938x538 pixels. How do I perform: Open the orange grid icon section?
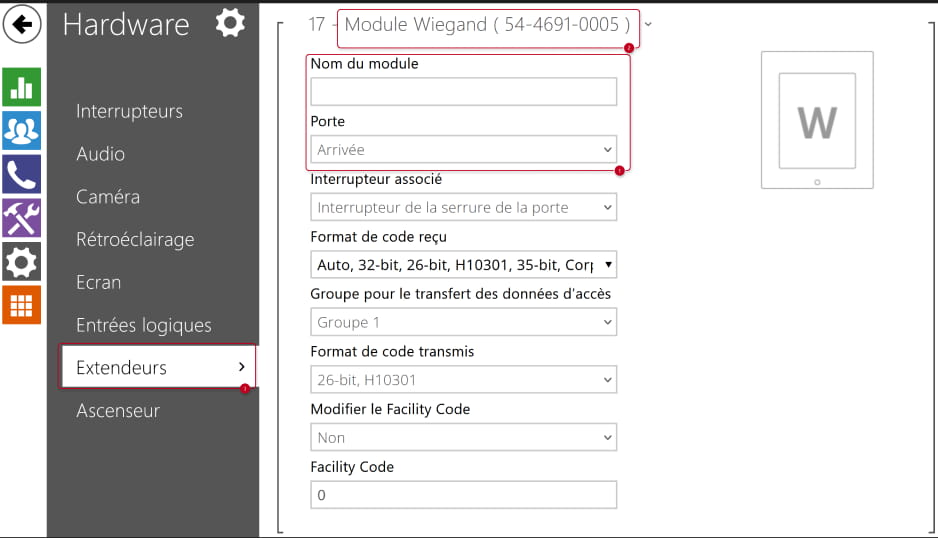click(x=22, y=305)
